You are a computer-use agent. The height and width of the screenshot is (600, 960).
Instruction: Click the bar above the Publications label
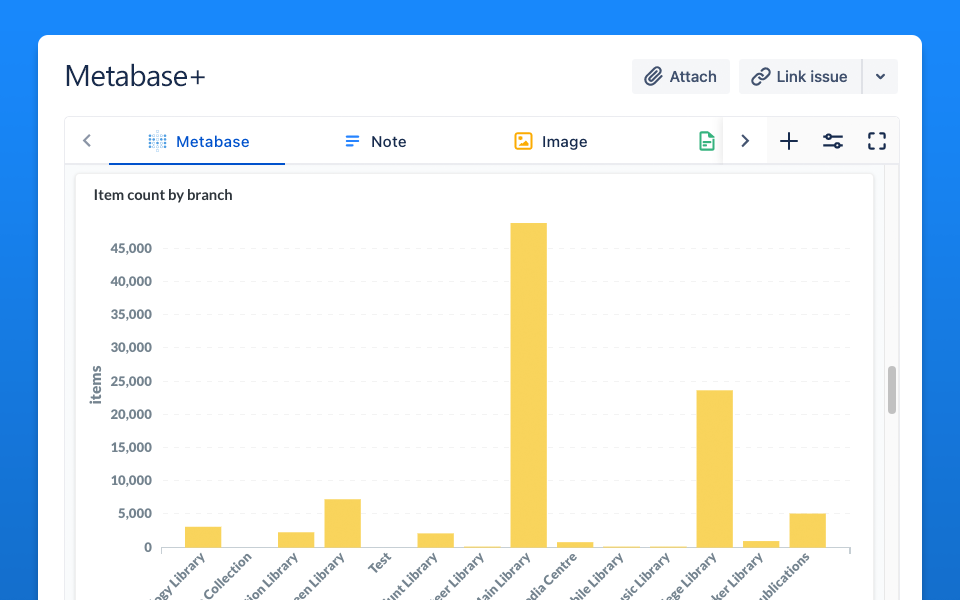pos(808,530)
